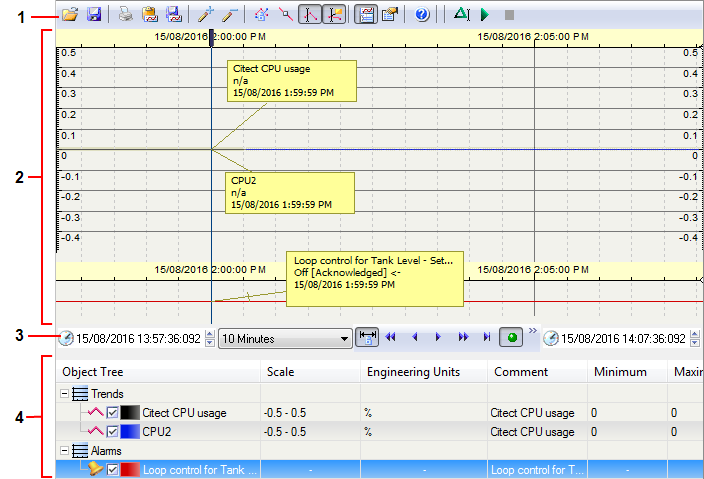This screenshot has width=704, height=479.
Task: Click the add pen wand icon
Action: [206, 15]
